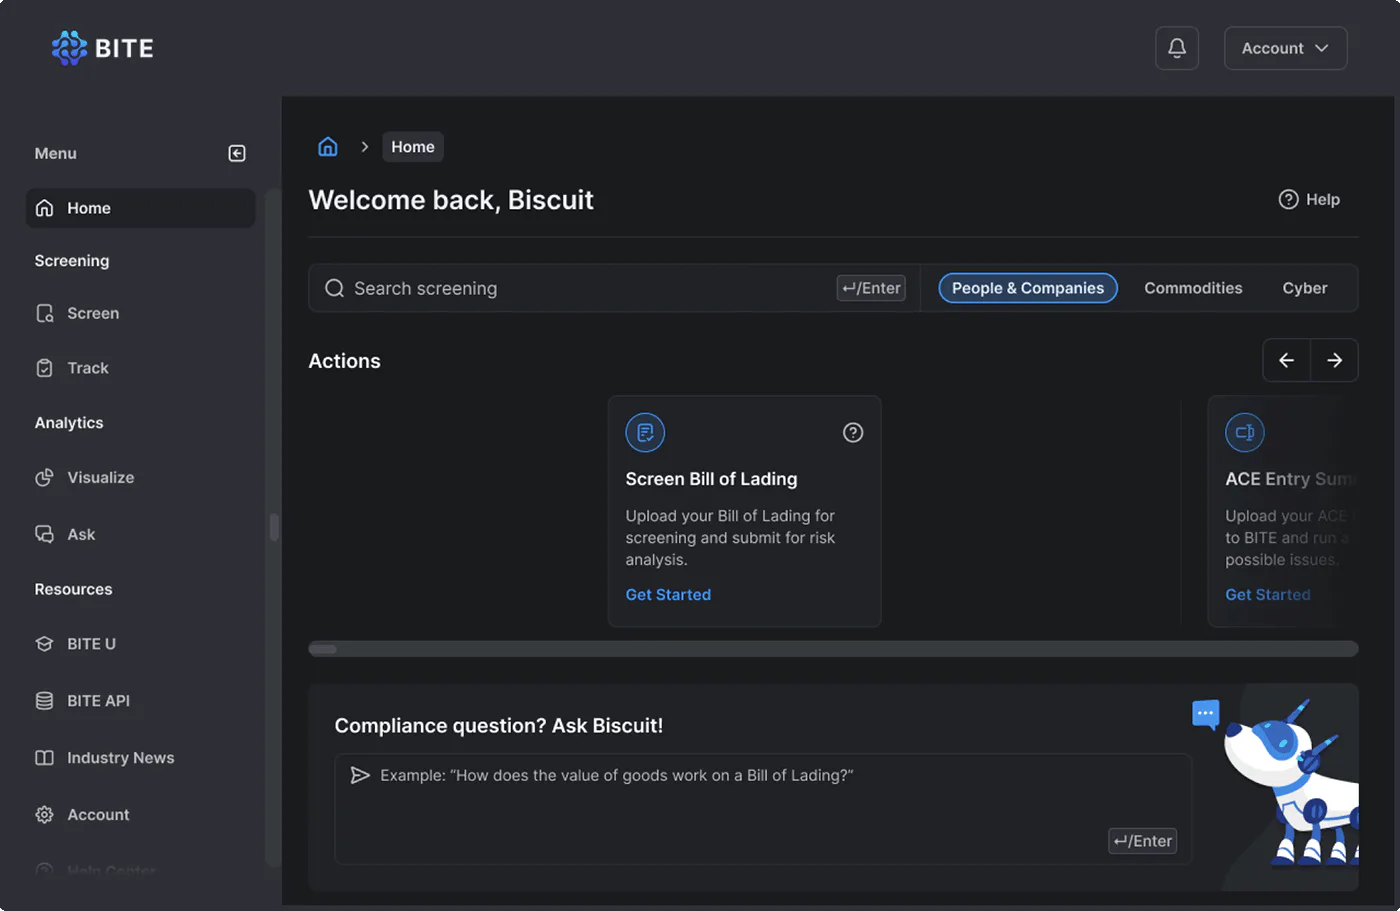Image resolution: width=1400 pixels, height=911 pixels.
Task: Open help for Screen Bill of Lading
Action: (x=853, y=433)
